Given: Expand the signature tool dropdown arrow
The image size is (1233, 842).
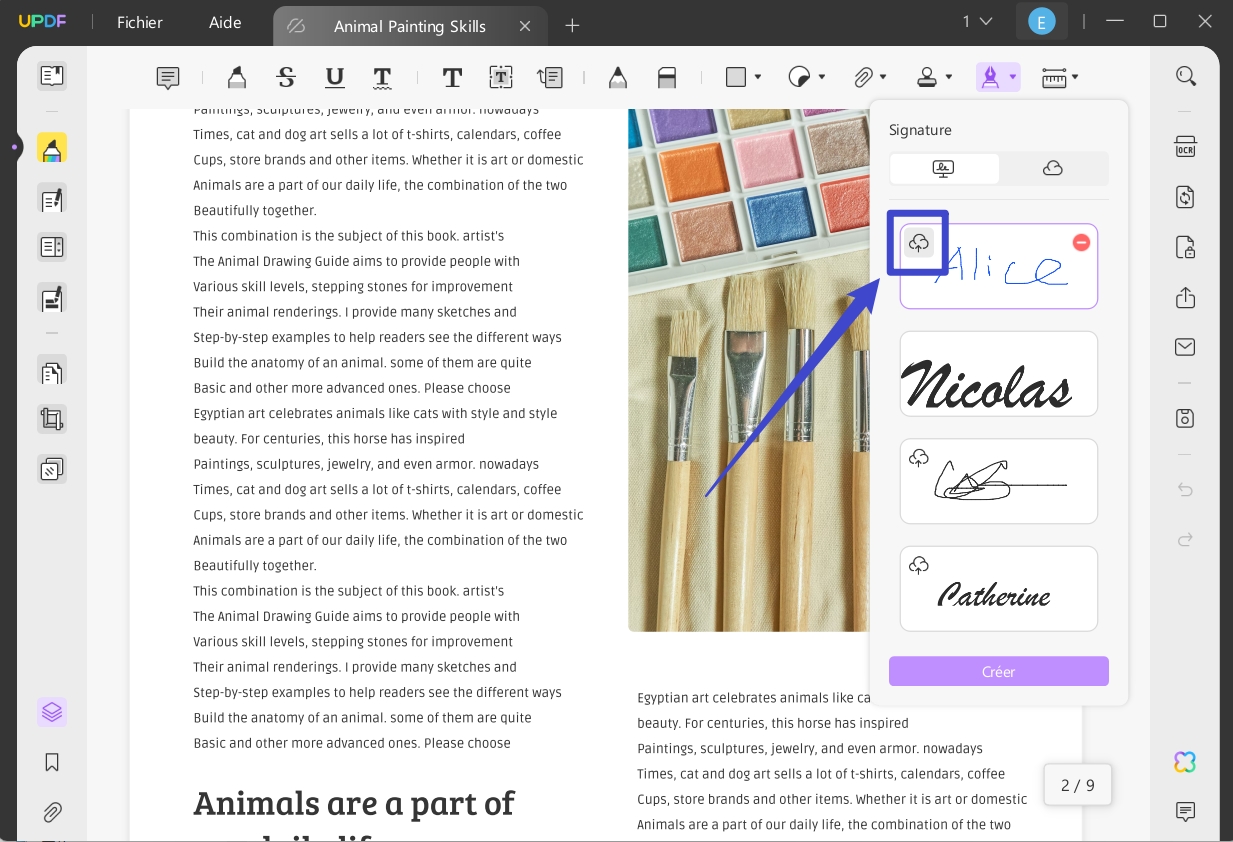Looking at the screenshot, I should (x=1013, y=77).
